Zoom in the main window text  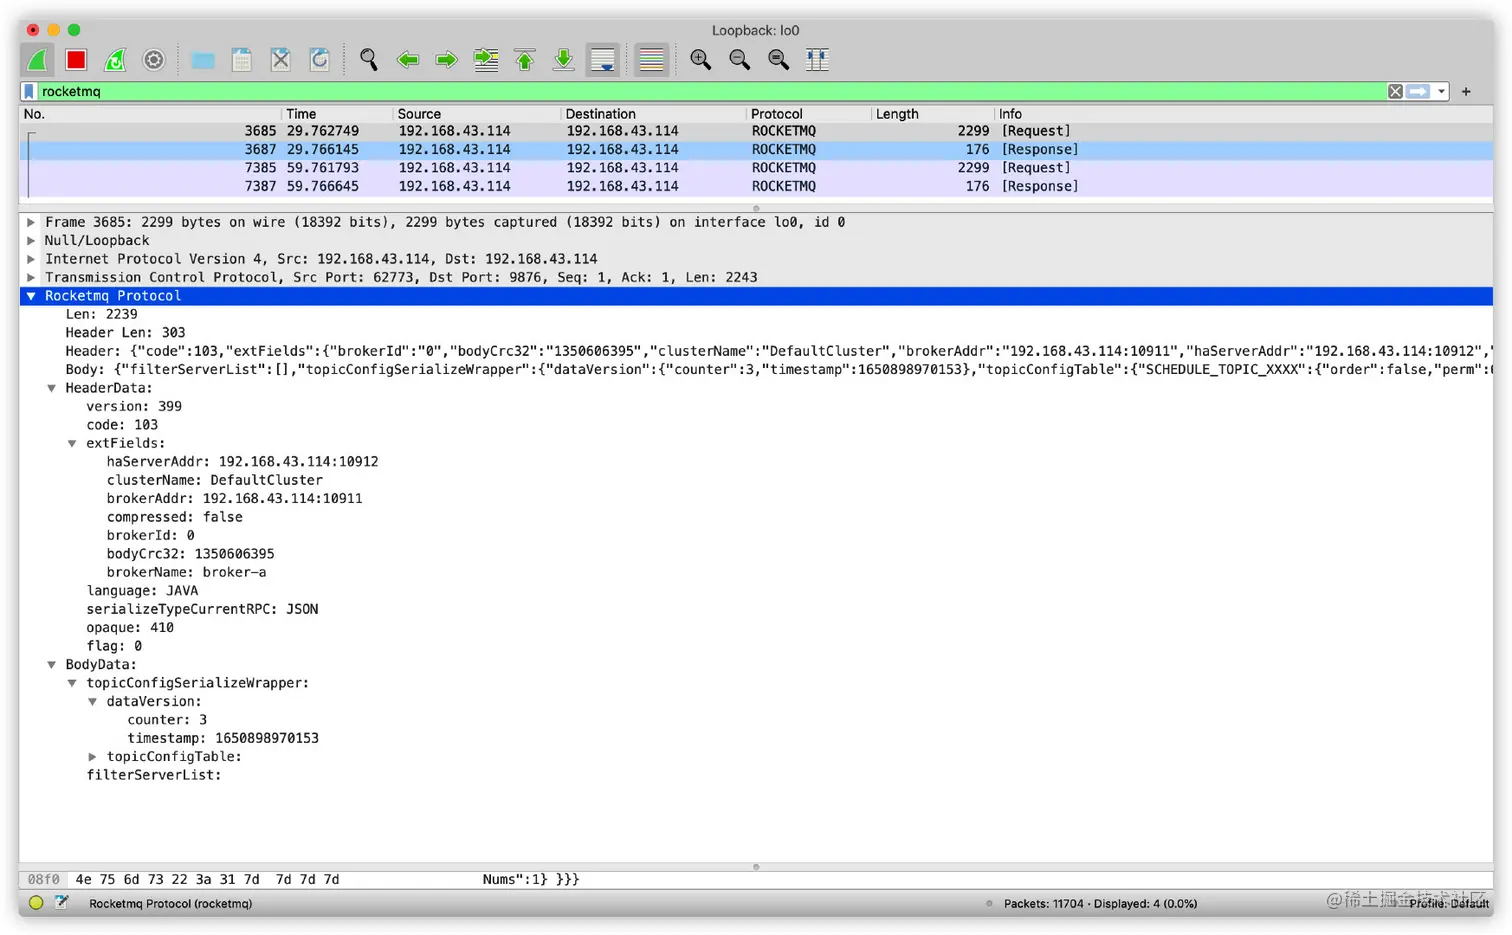point(701,60)
